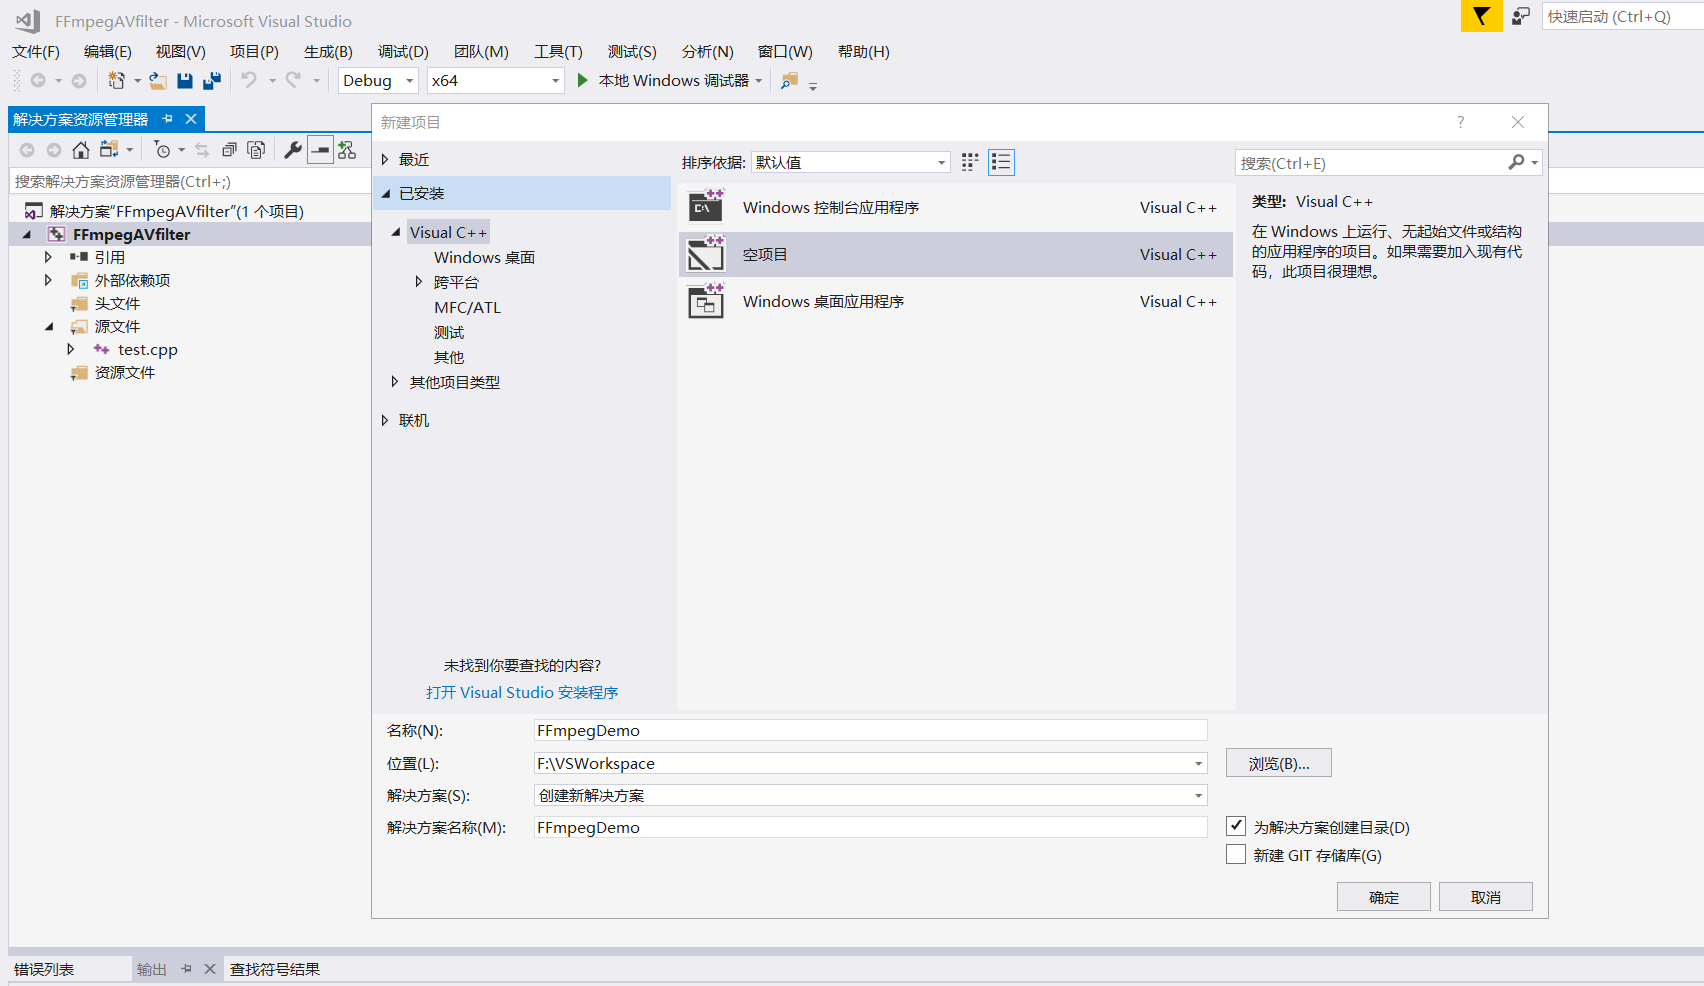Image resolution: width=1704 pixels, height=986 pixels.
Task: Open the 调试 menu
Action: click(x=402, y=51)
